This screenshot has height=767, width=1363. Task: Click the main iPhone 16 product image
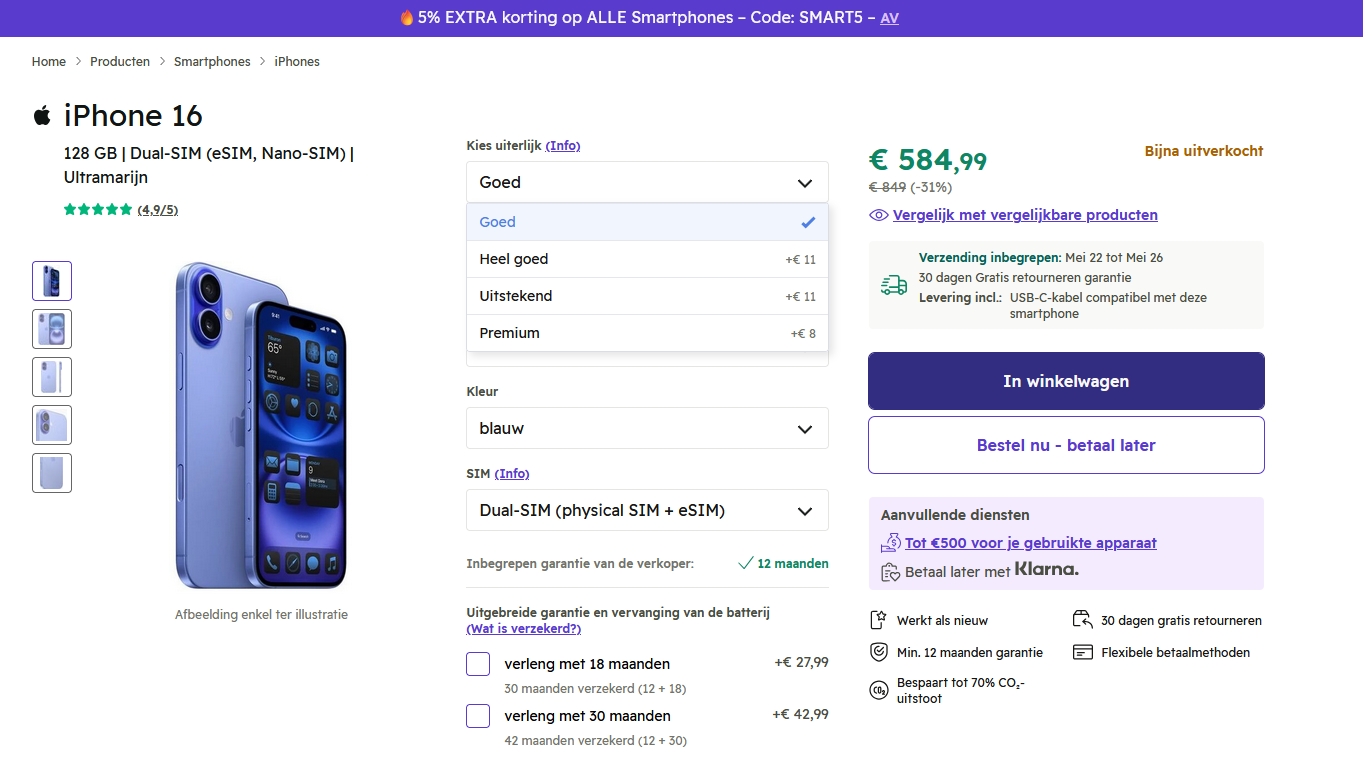(261, 426)
